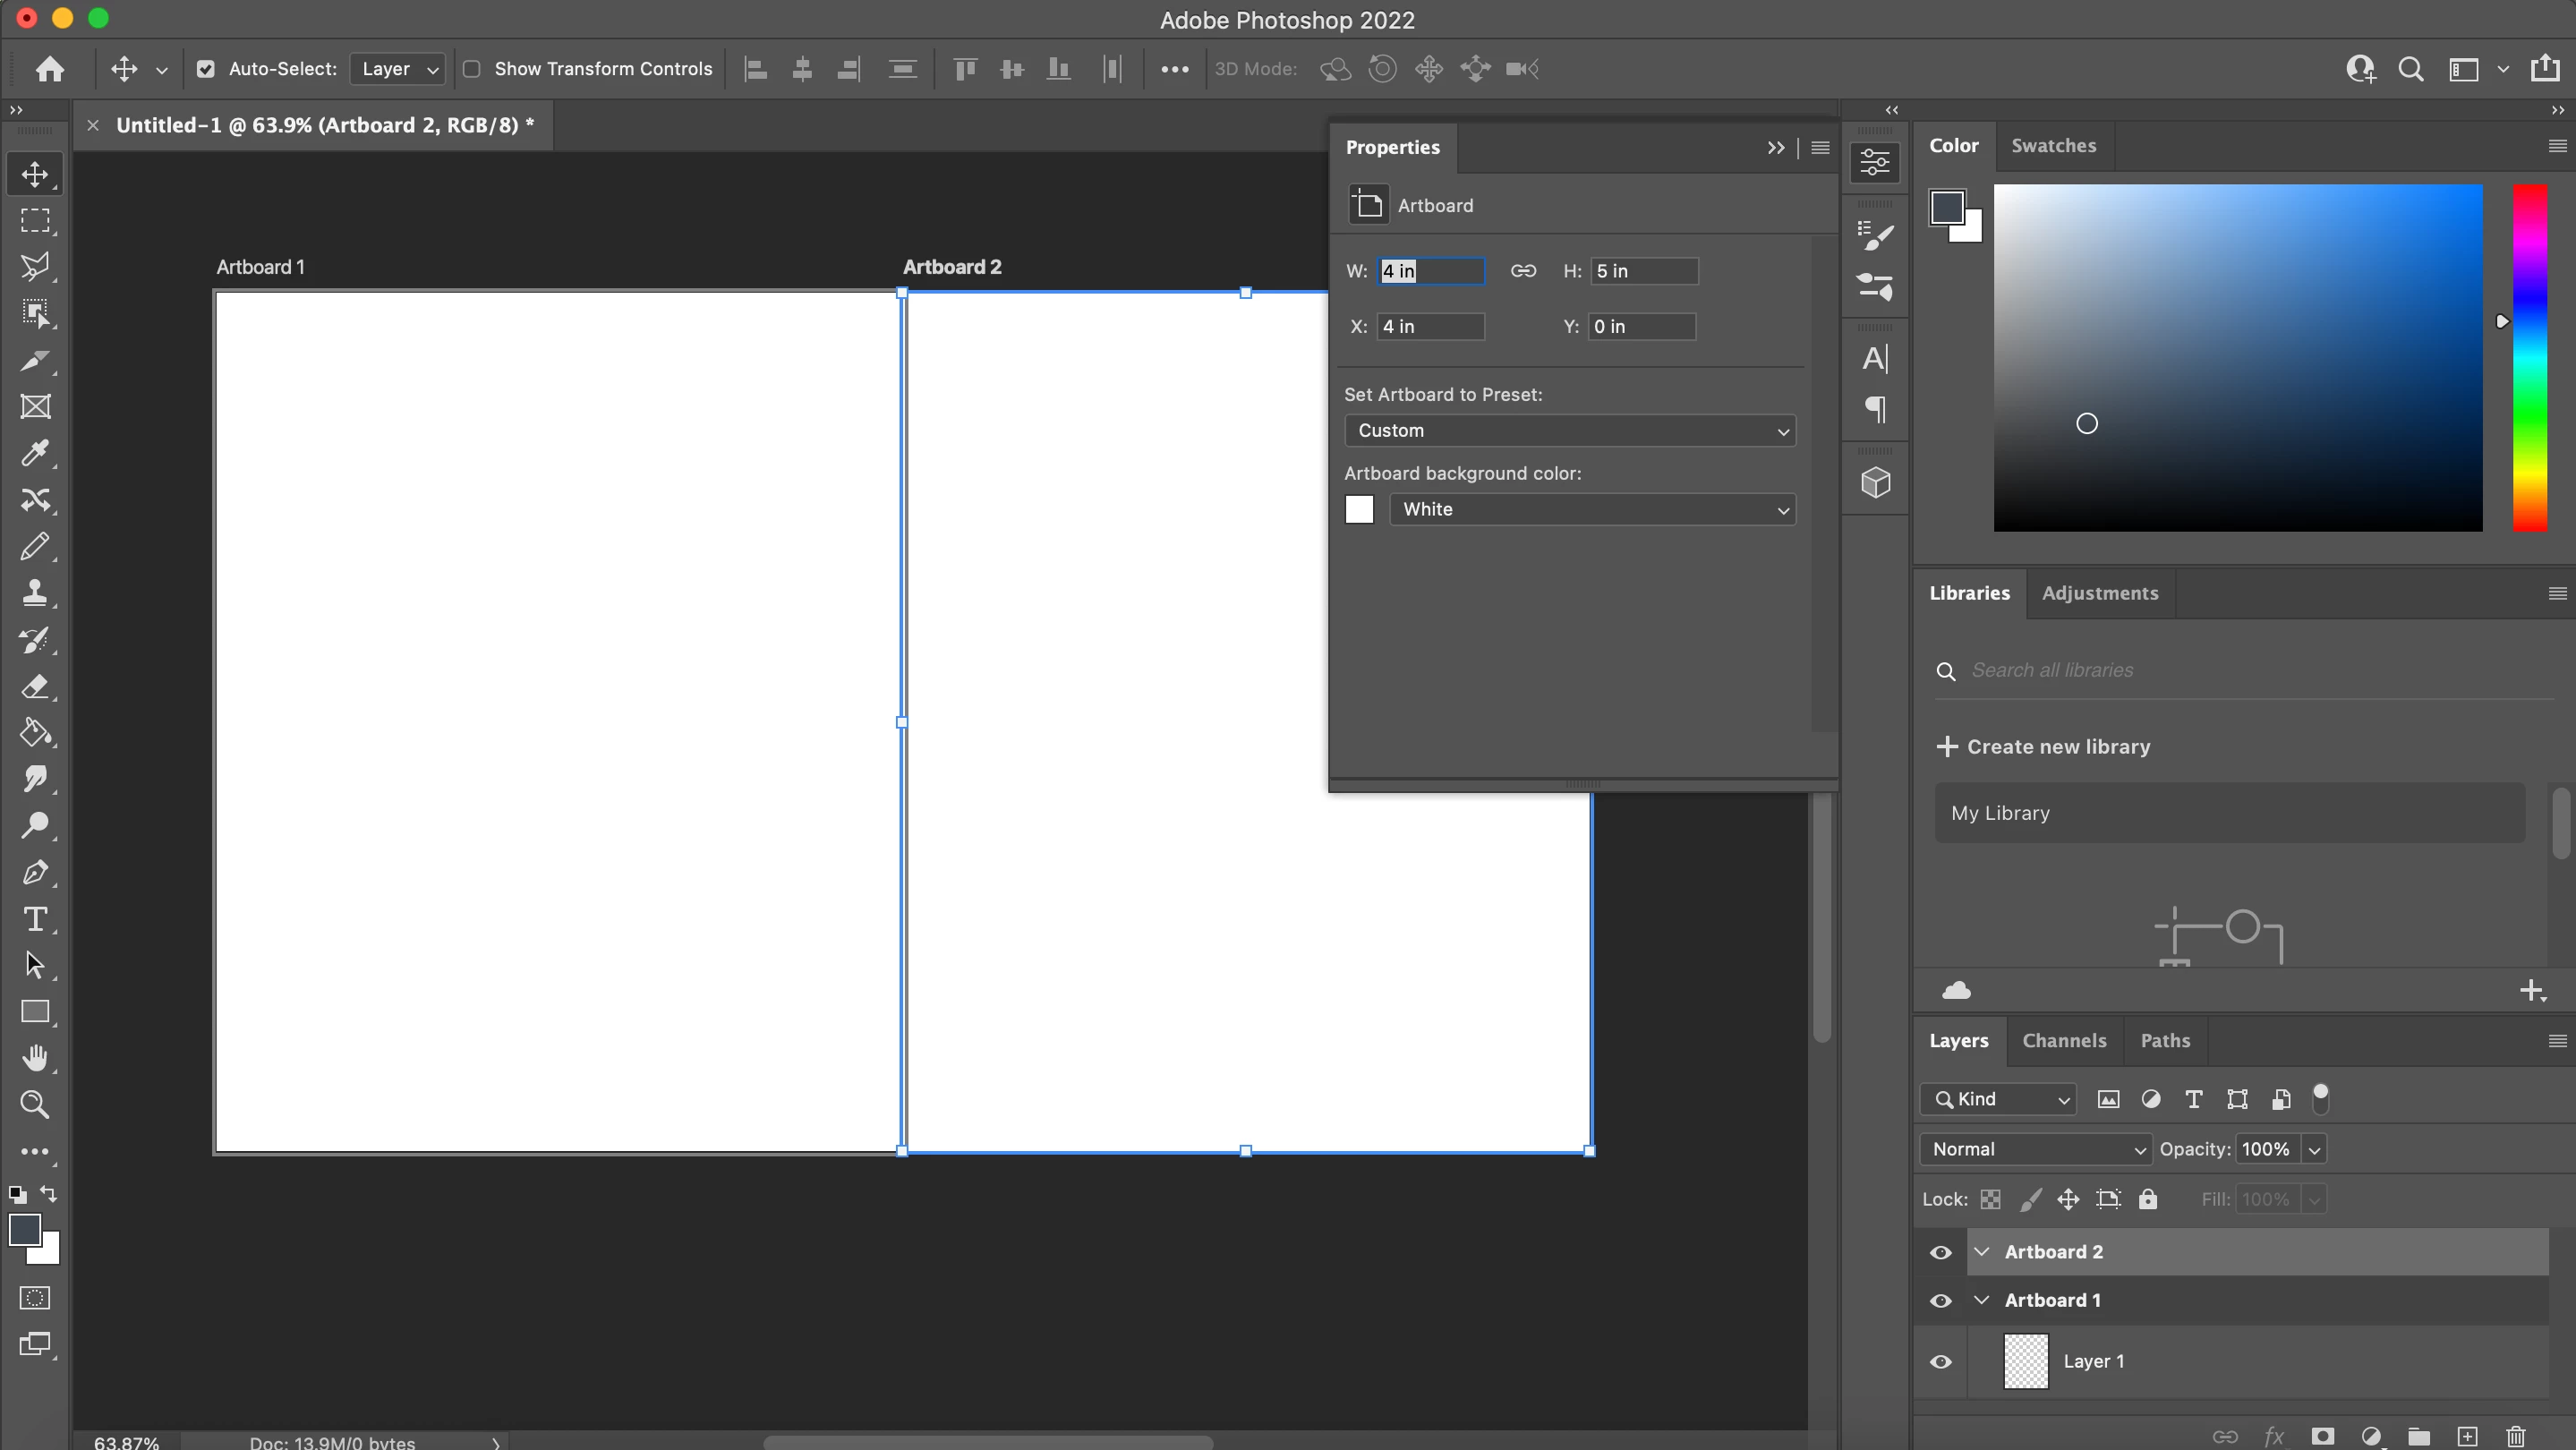Click the artboard height input field
The height and width of the screenshot is (1450, 2576).
(x=1643, y=271)
